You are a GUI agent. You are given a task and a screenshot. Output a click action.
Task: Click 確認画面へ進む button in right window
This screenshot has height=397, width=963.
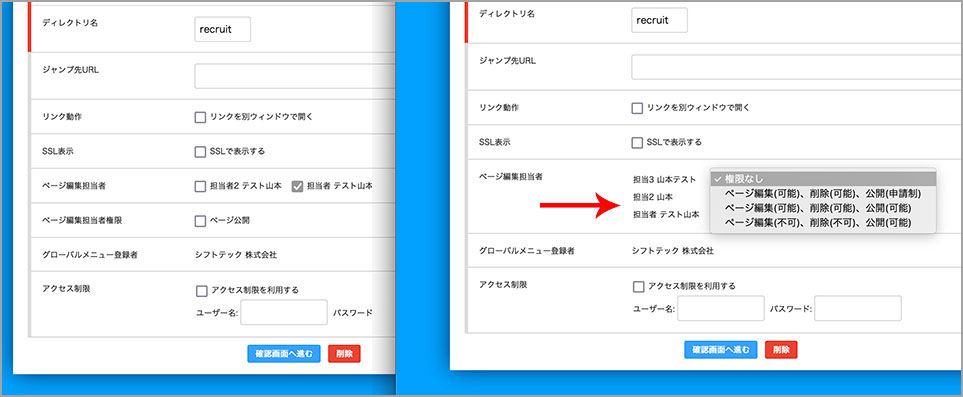(x=721, y=350)
